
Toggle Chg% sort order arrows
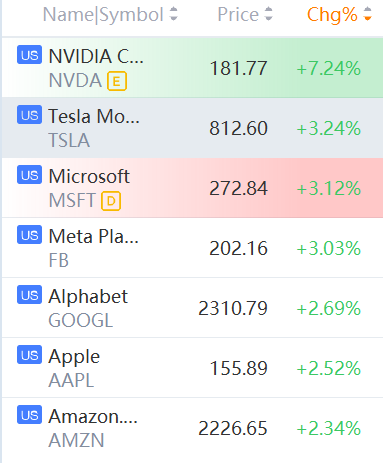(367, 14)
